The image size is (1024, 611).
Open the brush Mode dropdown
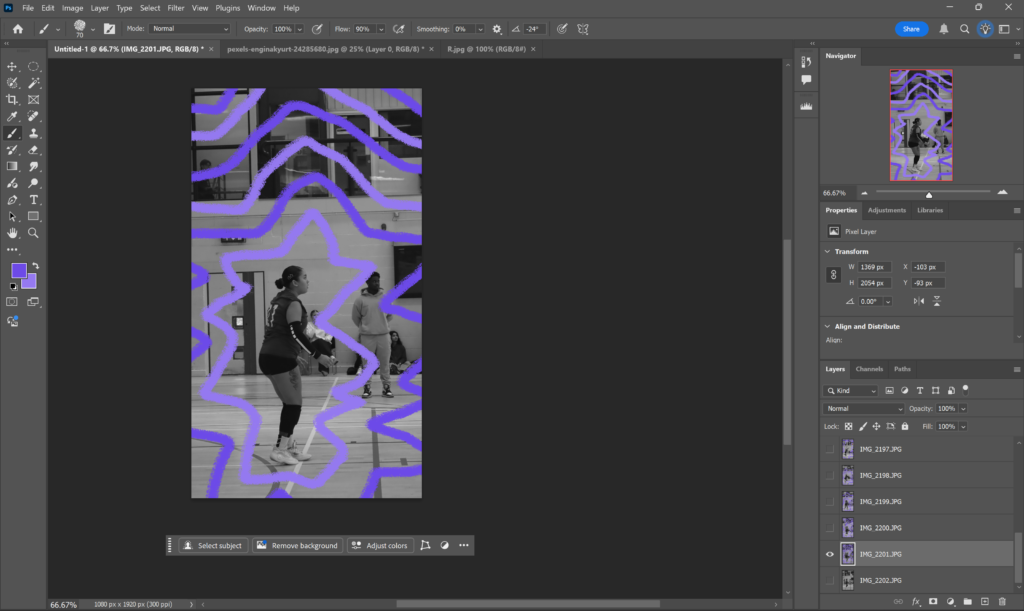tap(190, 30)
